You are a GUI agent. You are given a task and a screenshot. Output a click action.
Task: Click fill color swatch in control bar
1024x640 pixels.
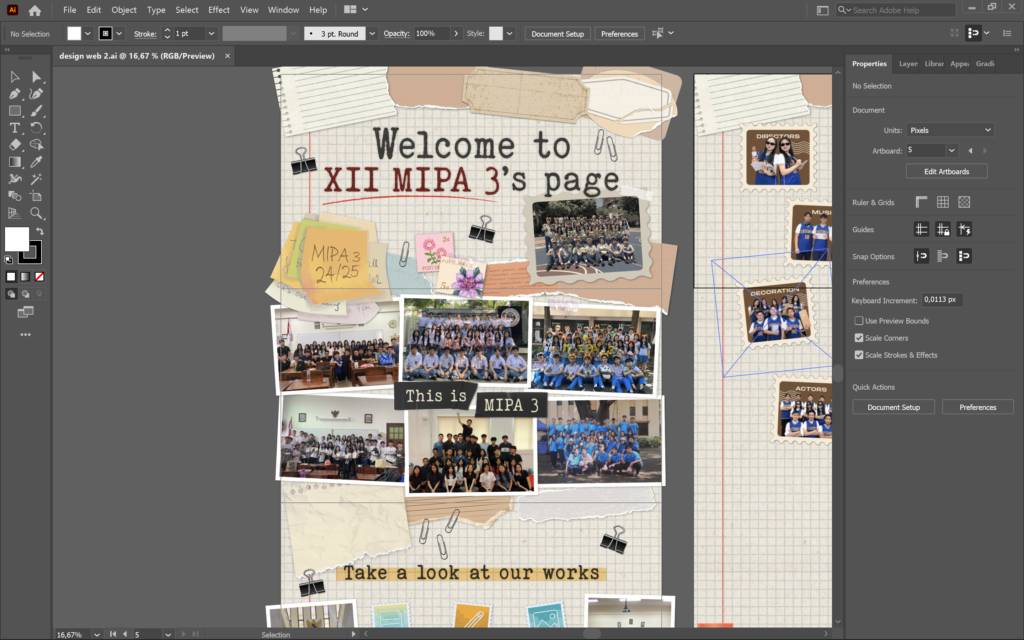(x=74, y=33)
